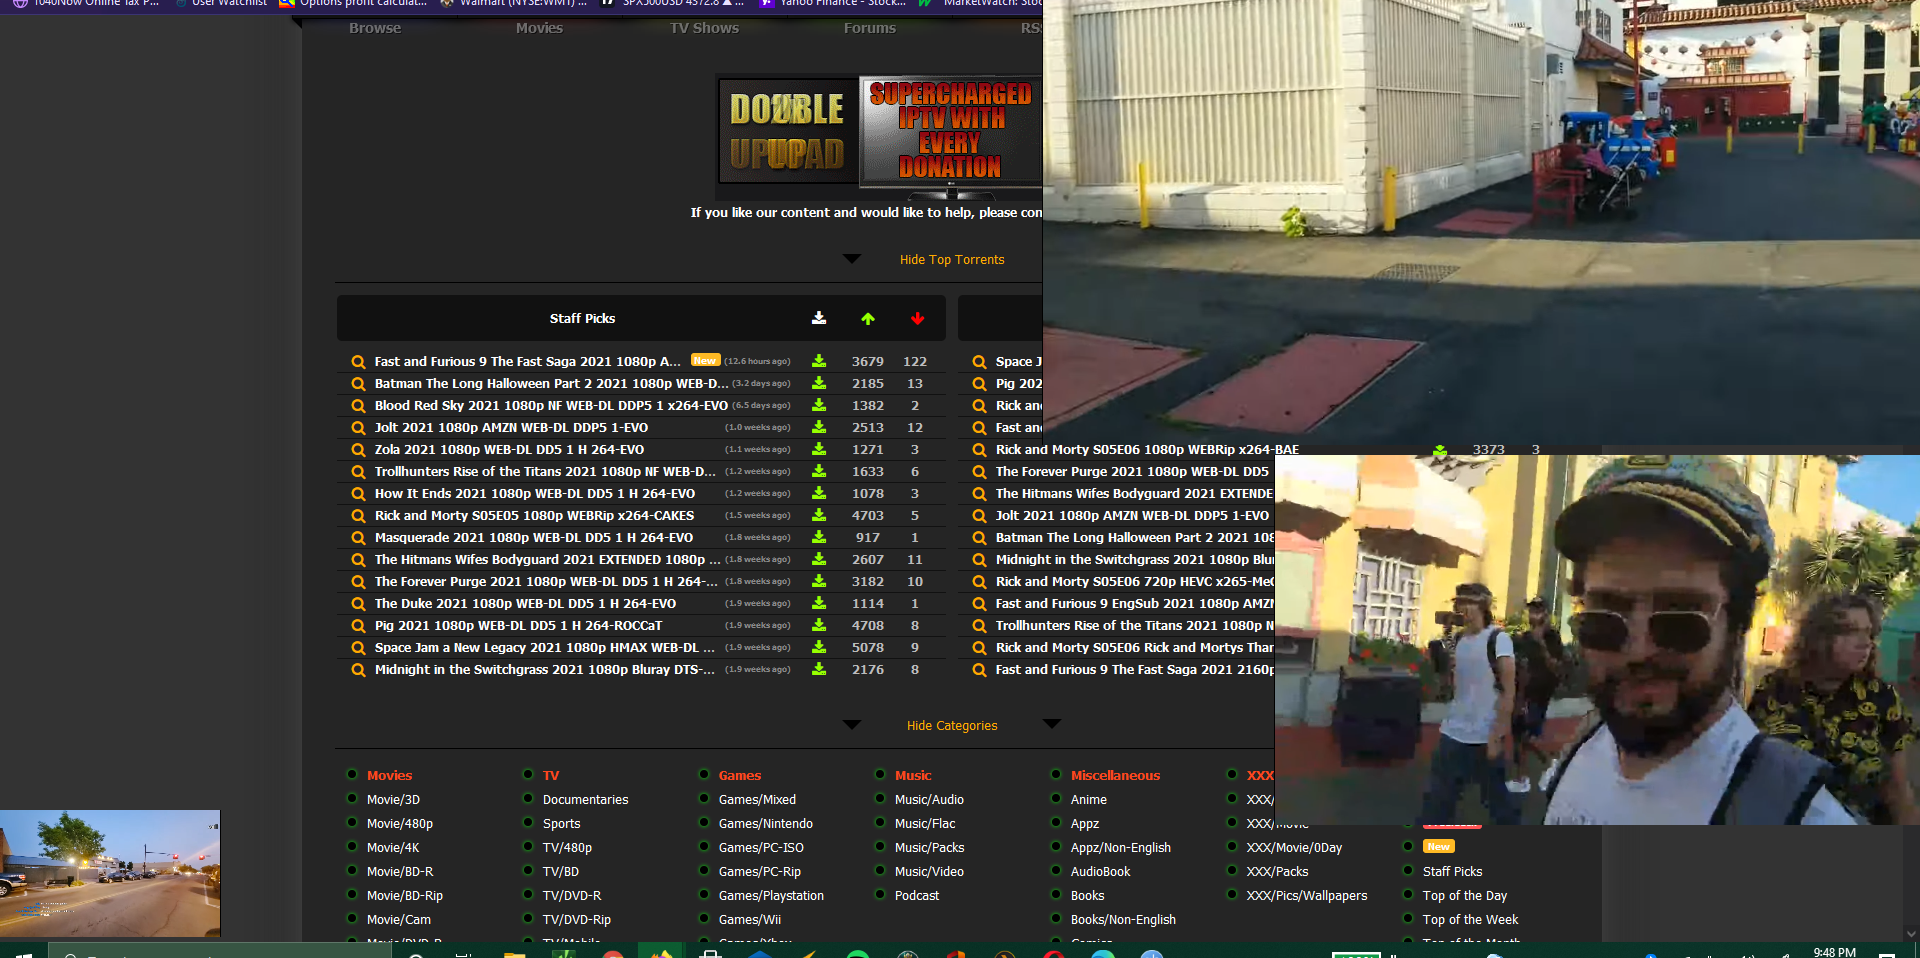Click magnifier icon beside Masquerade 2021
Image resolution: width=1920 pixels, height=958 pixels.
(x=358, y=538)
